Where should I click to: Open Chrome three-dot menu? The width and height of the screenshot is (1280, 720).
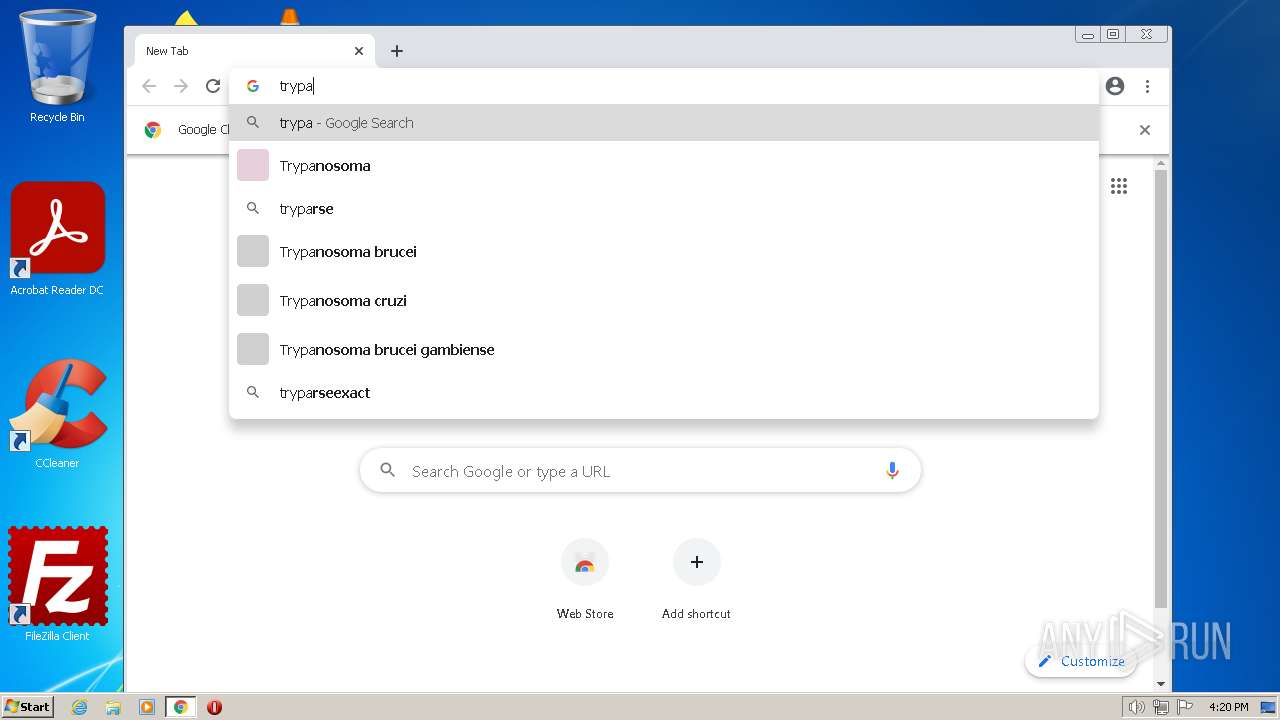point(1148,86)
